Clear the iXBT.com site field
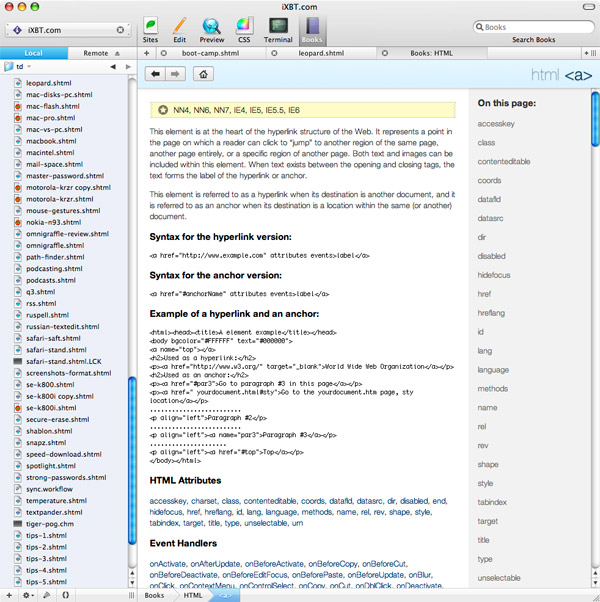Screen dimensions: 600x602 coord(120,30)
